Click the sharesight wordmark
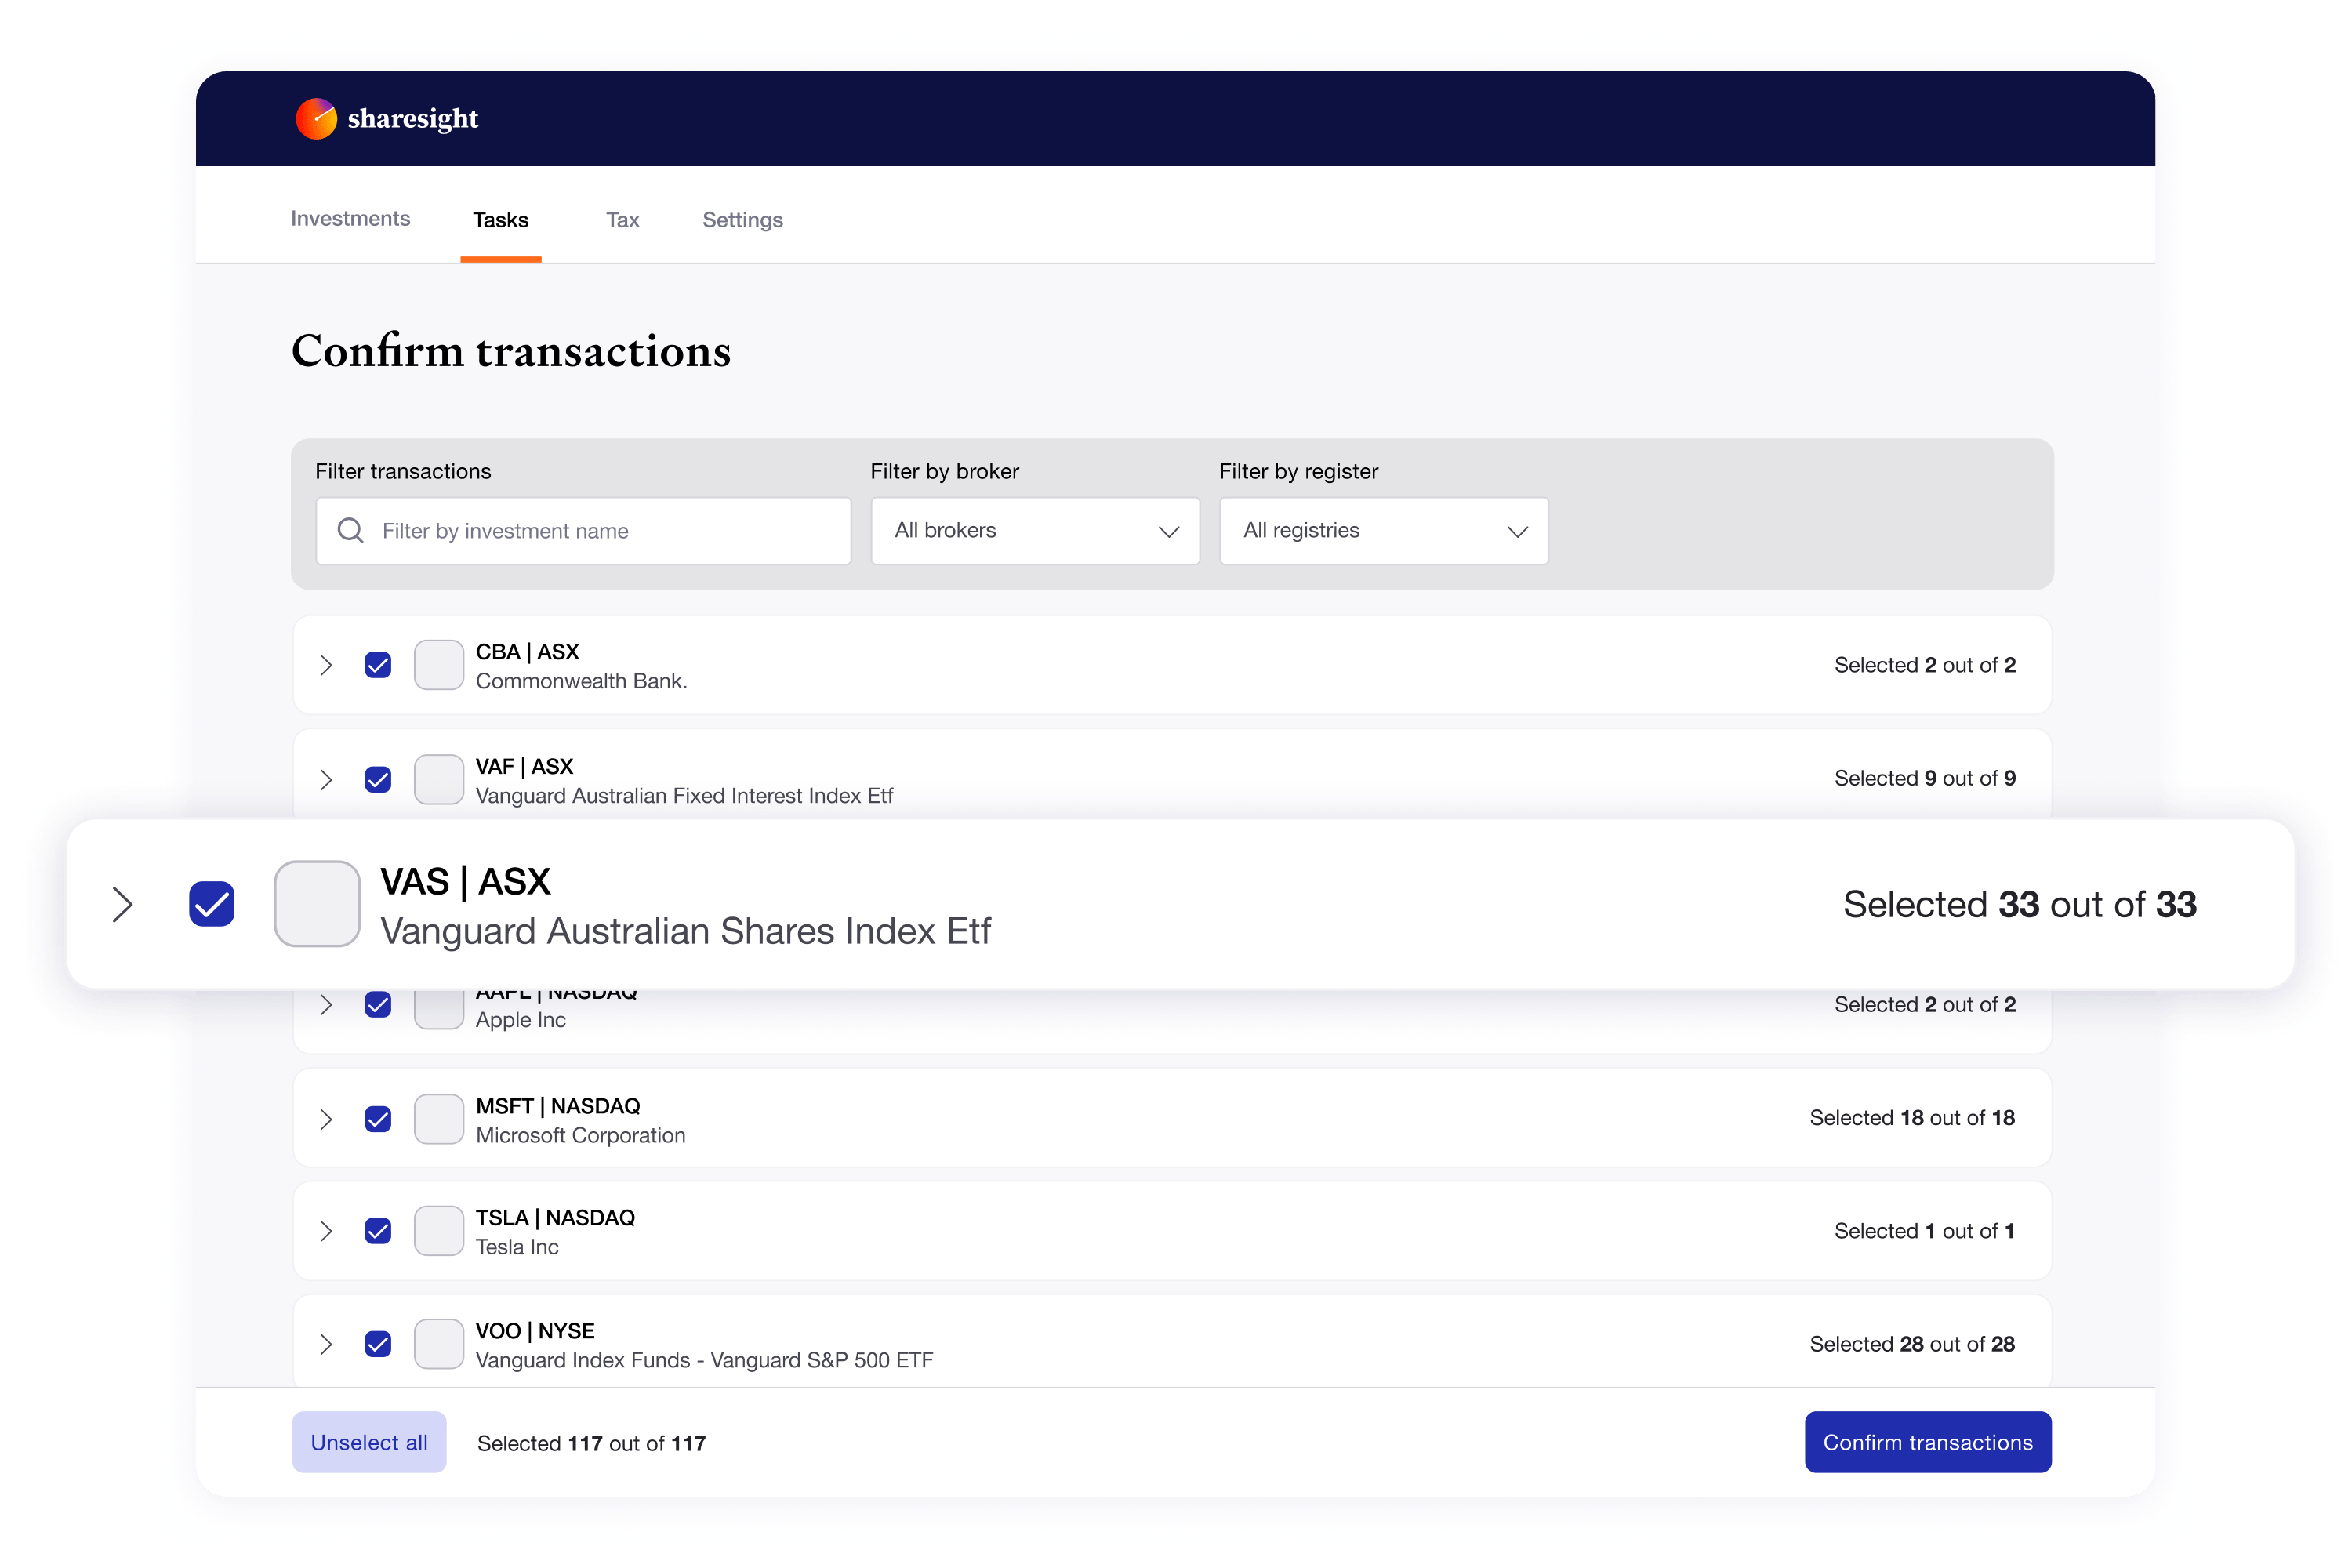 [413, 119]
